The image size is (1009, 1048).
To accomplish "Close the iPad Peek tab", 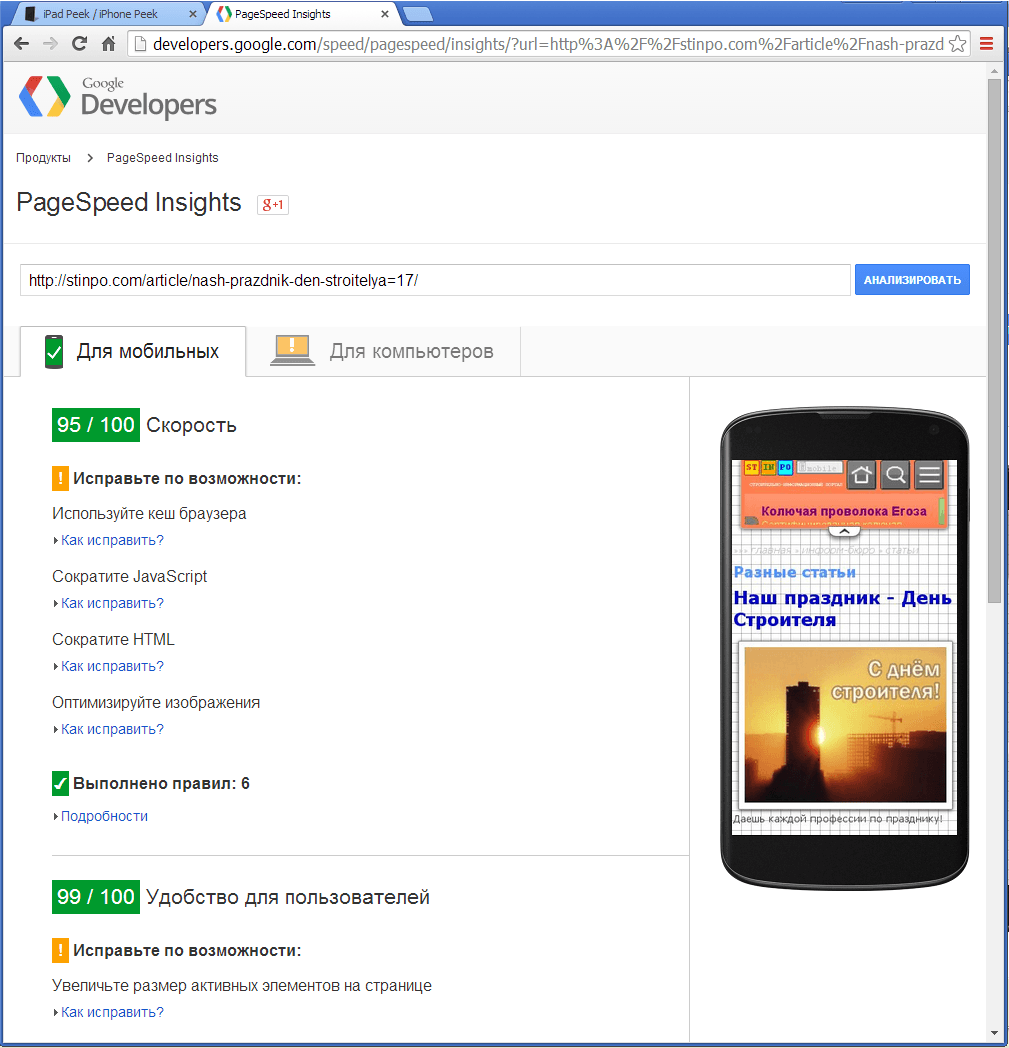I will (x=192, y=13).
